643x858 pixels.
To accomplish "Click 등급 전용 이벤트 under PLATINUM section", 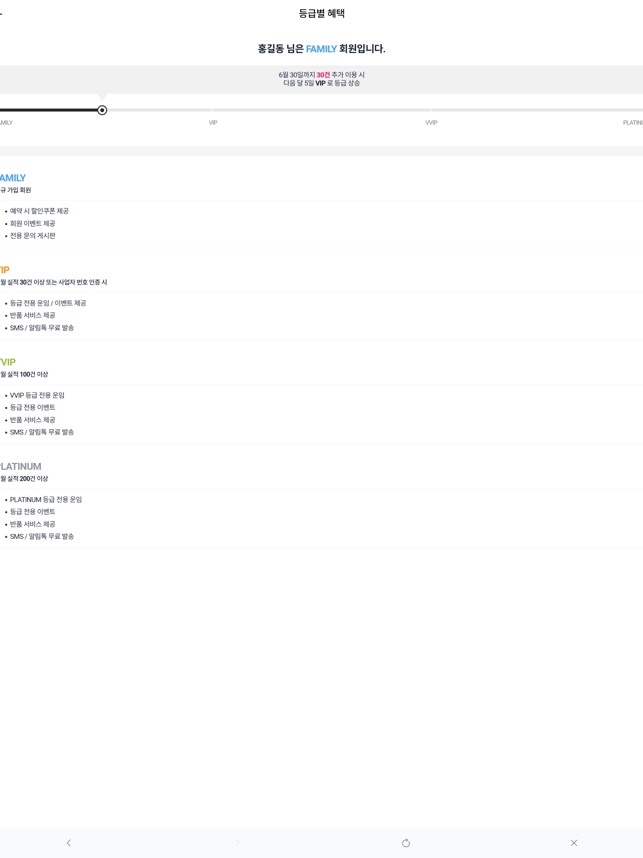I will [x=32, y=512].
